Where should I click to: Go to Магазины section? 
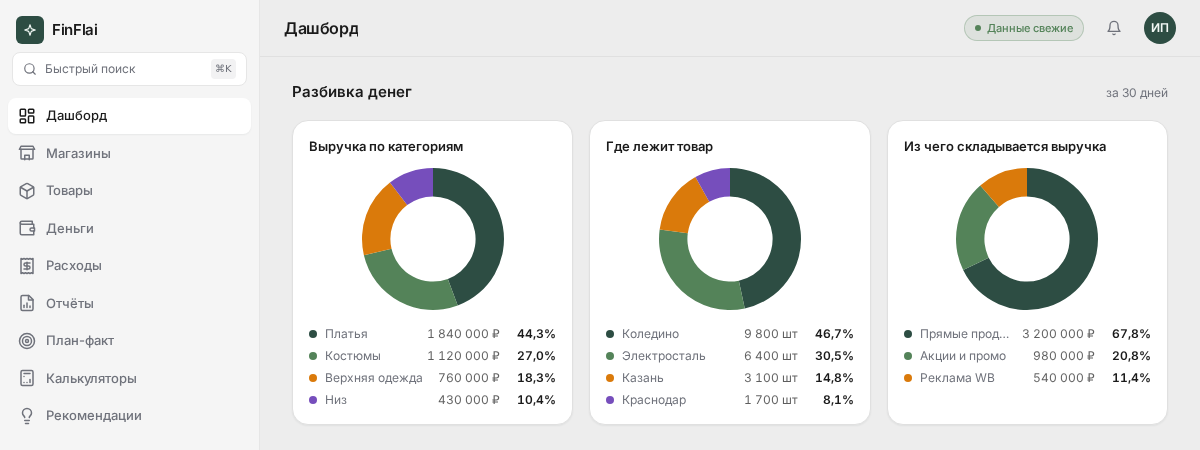coord(129,153)
